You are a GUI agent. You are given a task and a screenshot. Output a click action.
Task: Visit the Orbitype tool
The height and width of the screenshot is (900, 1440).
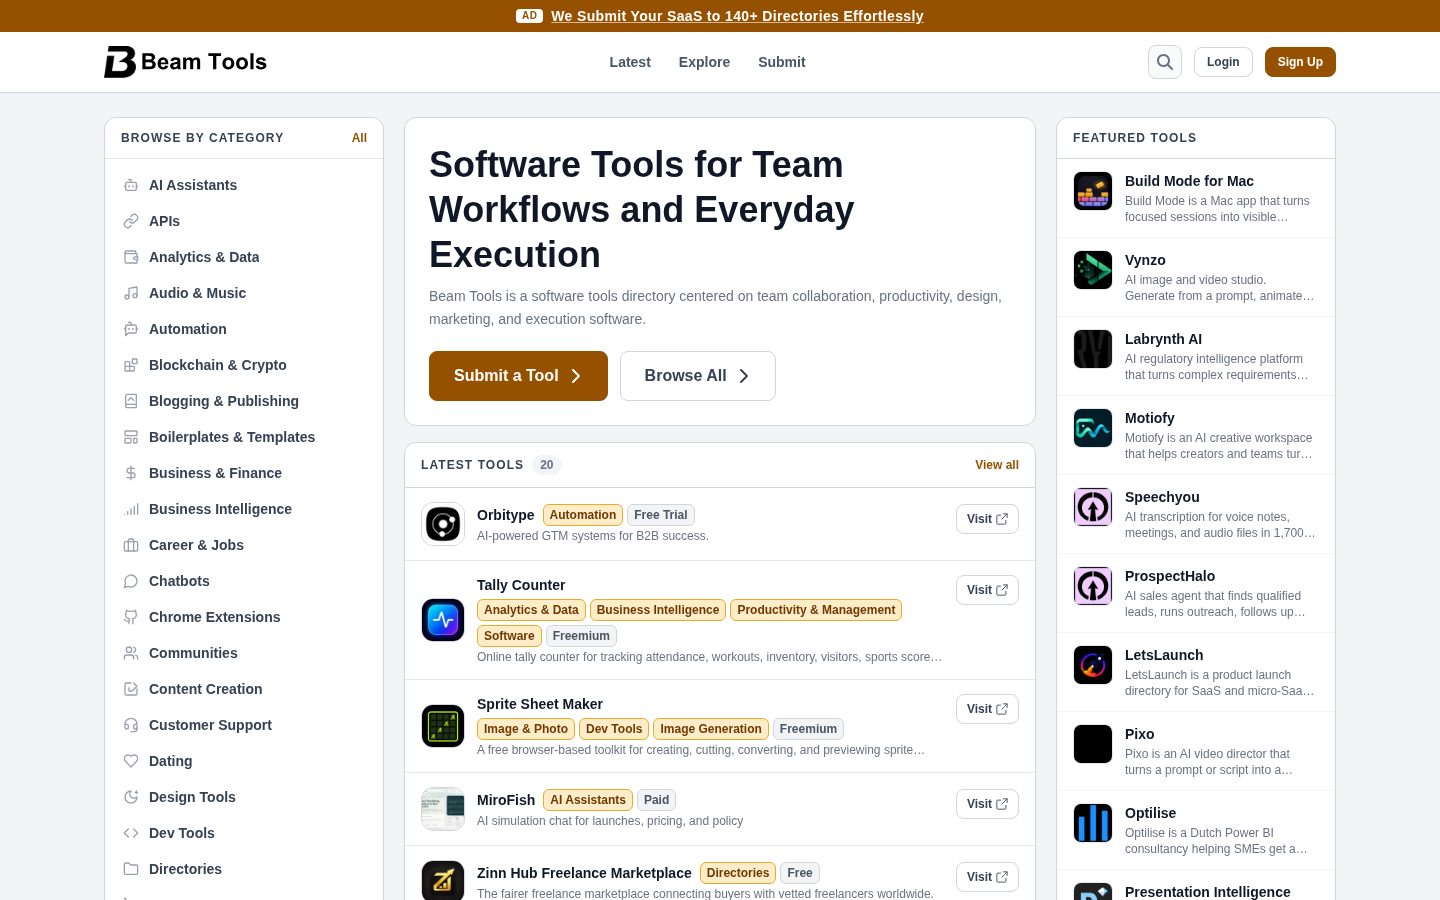pyautogui.click(x=987, y=519)
